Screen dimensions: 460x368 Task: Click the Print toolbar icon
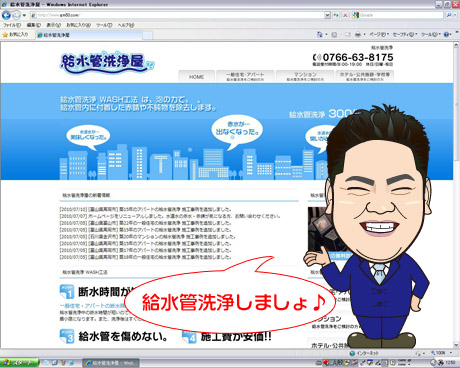(x=358, y=34)
